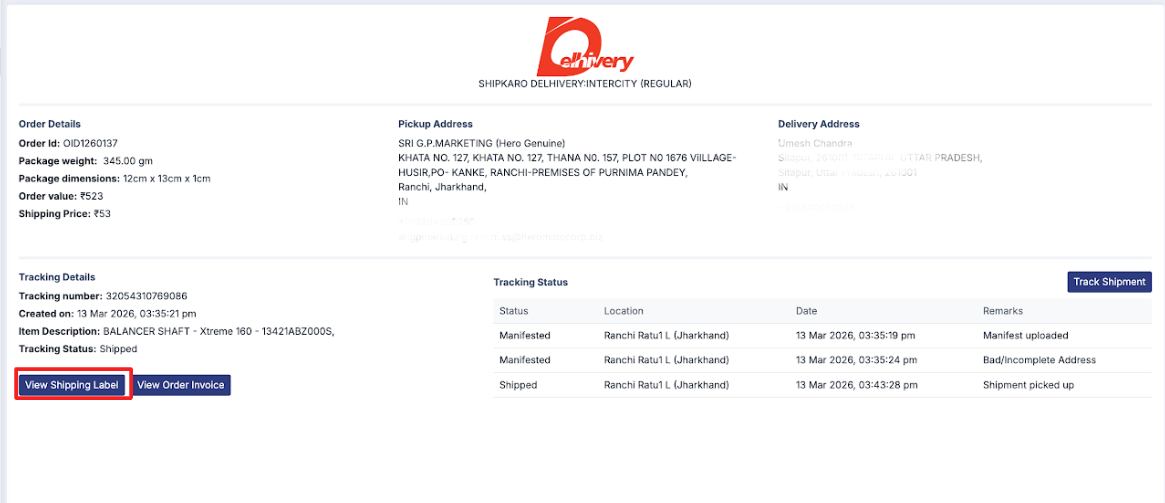Select the Date column header

[806, 311]
